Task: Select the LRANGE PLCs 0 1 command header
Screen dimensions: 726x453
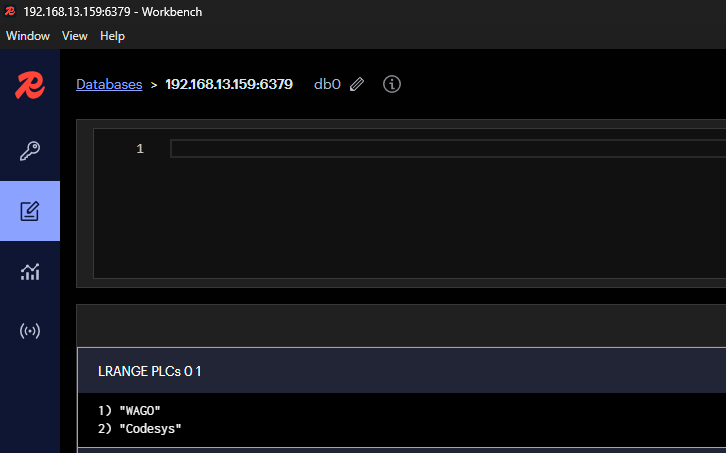Action: (402, 371)
